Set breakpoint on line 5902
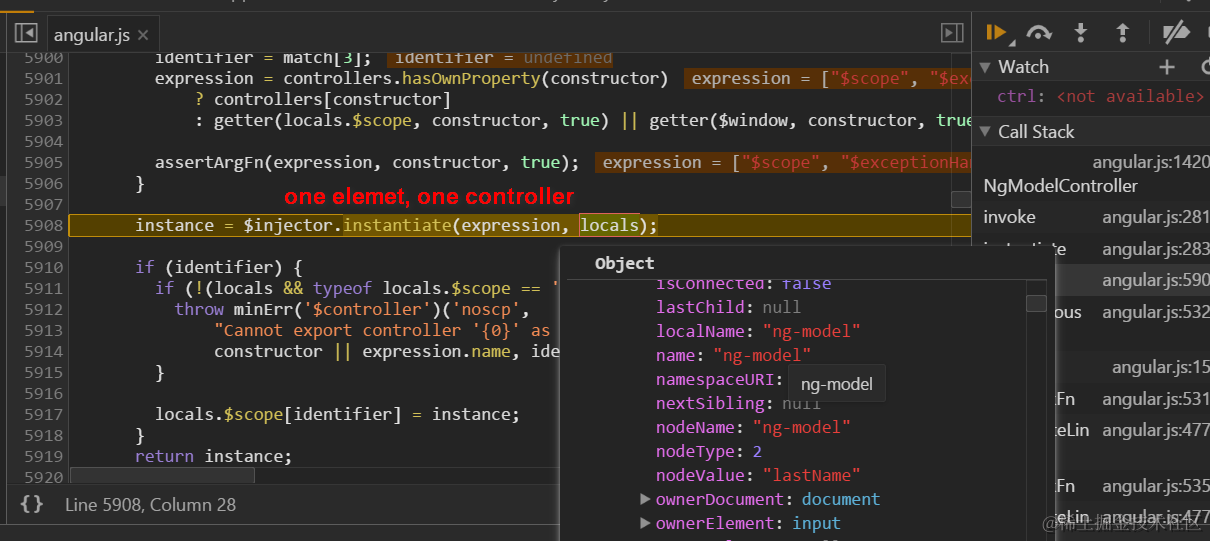Image resolution: width=1210 pixels, height=541 pixels. (43, 99)
